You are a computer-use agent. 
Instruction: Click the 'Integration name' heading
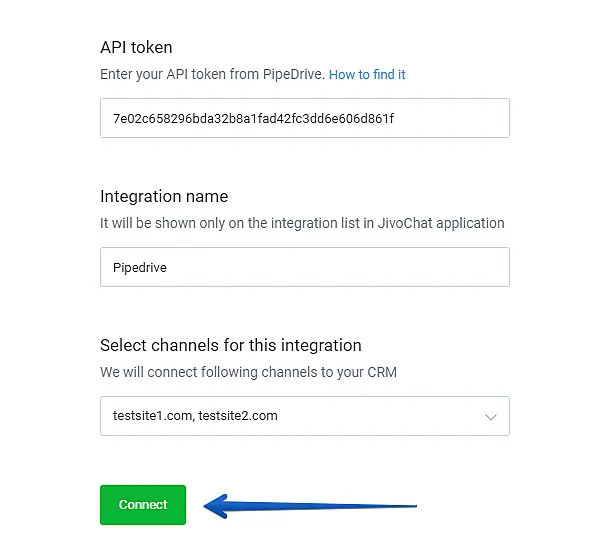pos(164,196)
